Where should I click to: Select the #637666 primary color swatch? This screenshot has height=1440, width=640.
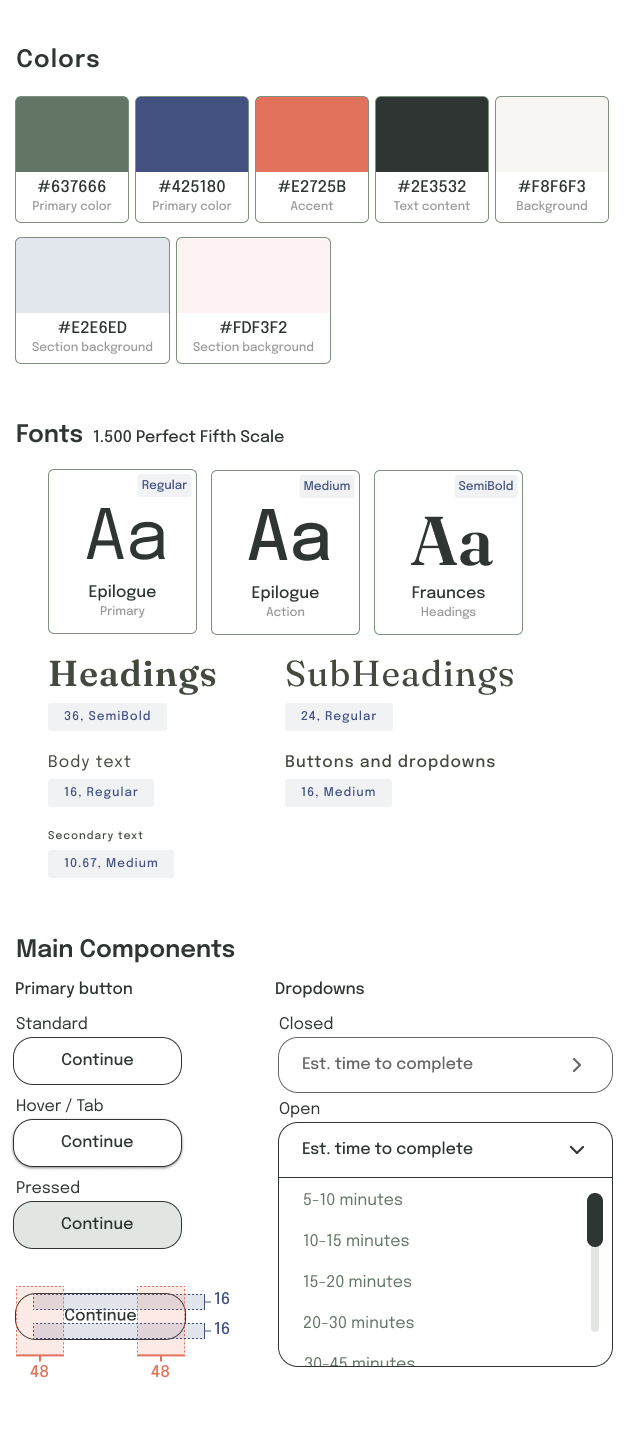click(x=72, y=159)
